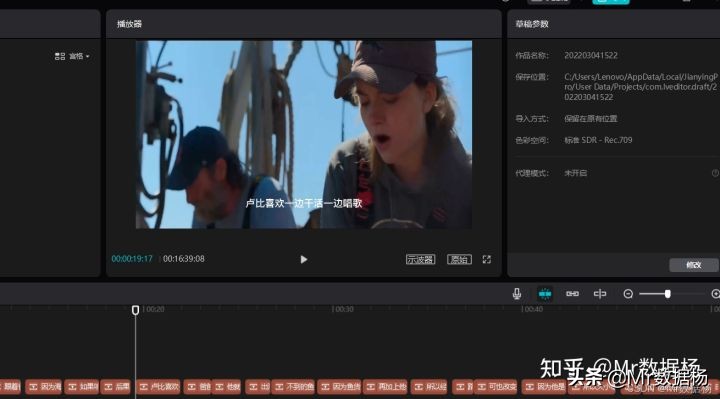Click the video preview frame in player
This screenshot has height=399, width=720.
(x=304, y=135)
